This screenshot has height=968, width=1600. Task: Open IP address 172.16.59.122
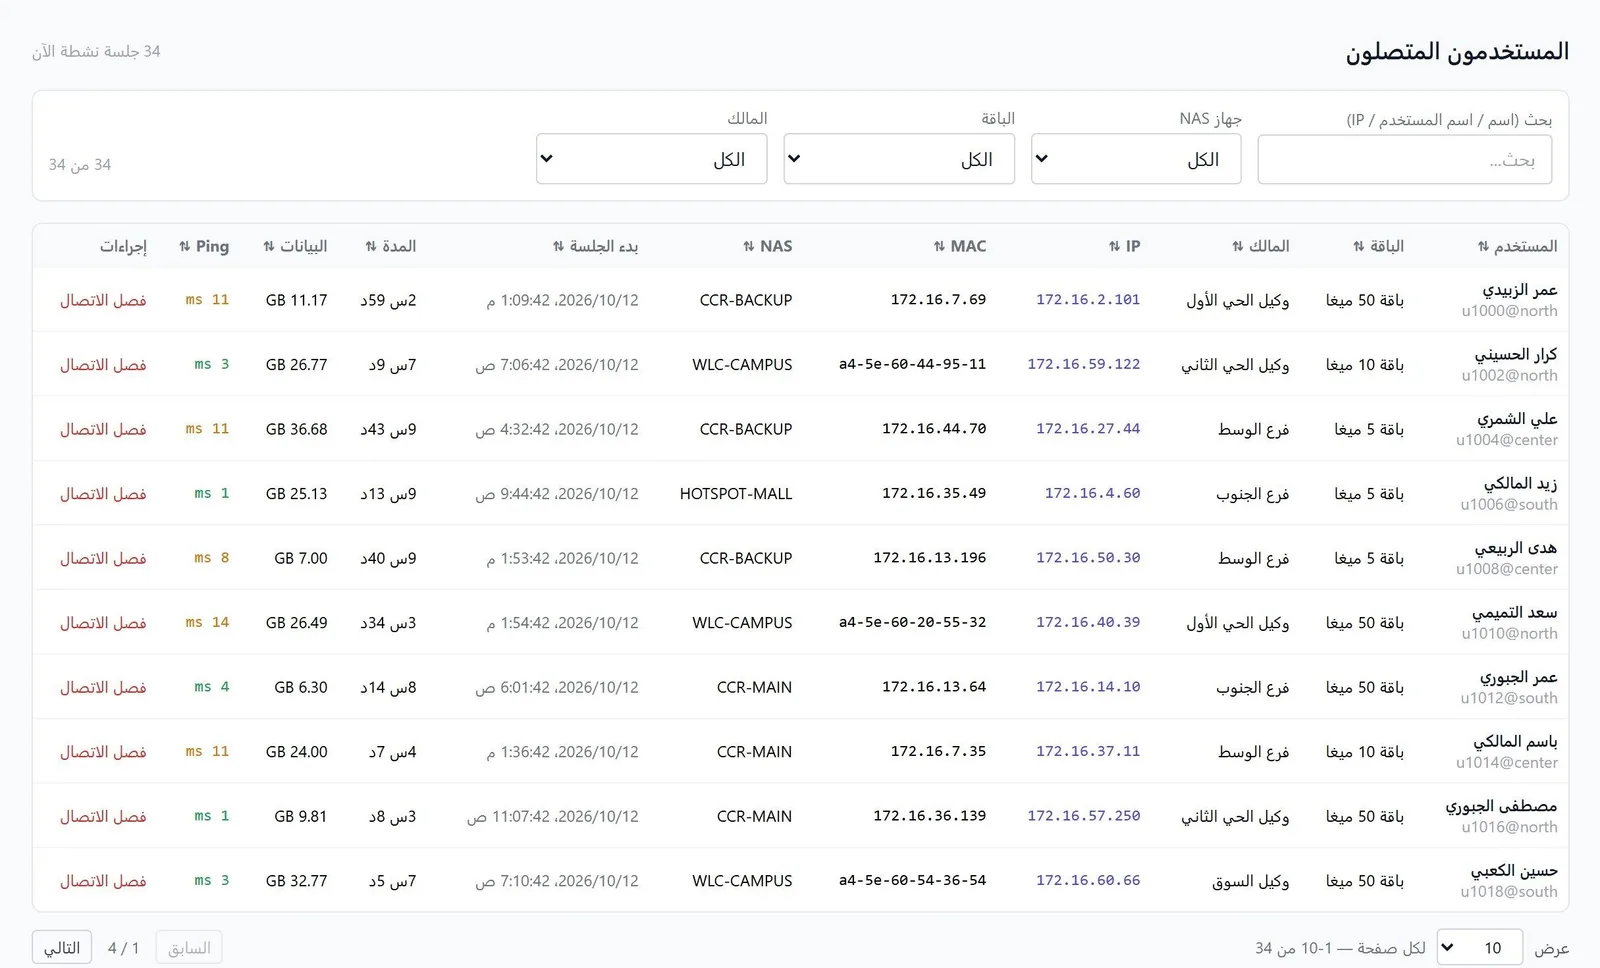click(x=1084, y=364)
